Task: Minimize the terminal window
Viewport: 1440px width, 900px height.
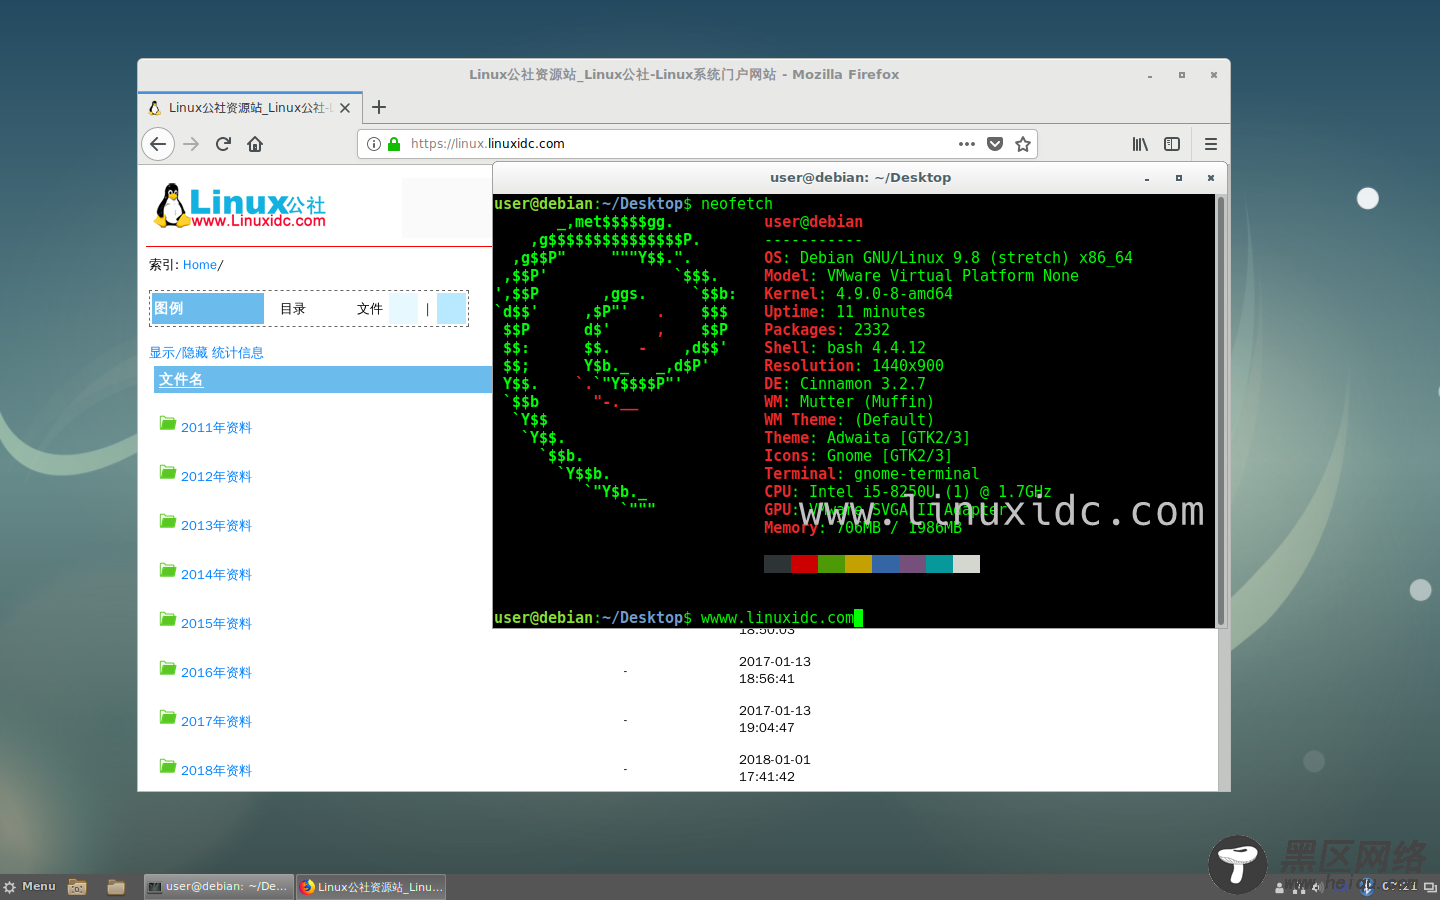Action: point(1148,178)
